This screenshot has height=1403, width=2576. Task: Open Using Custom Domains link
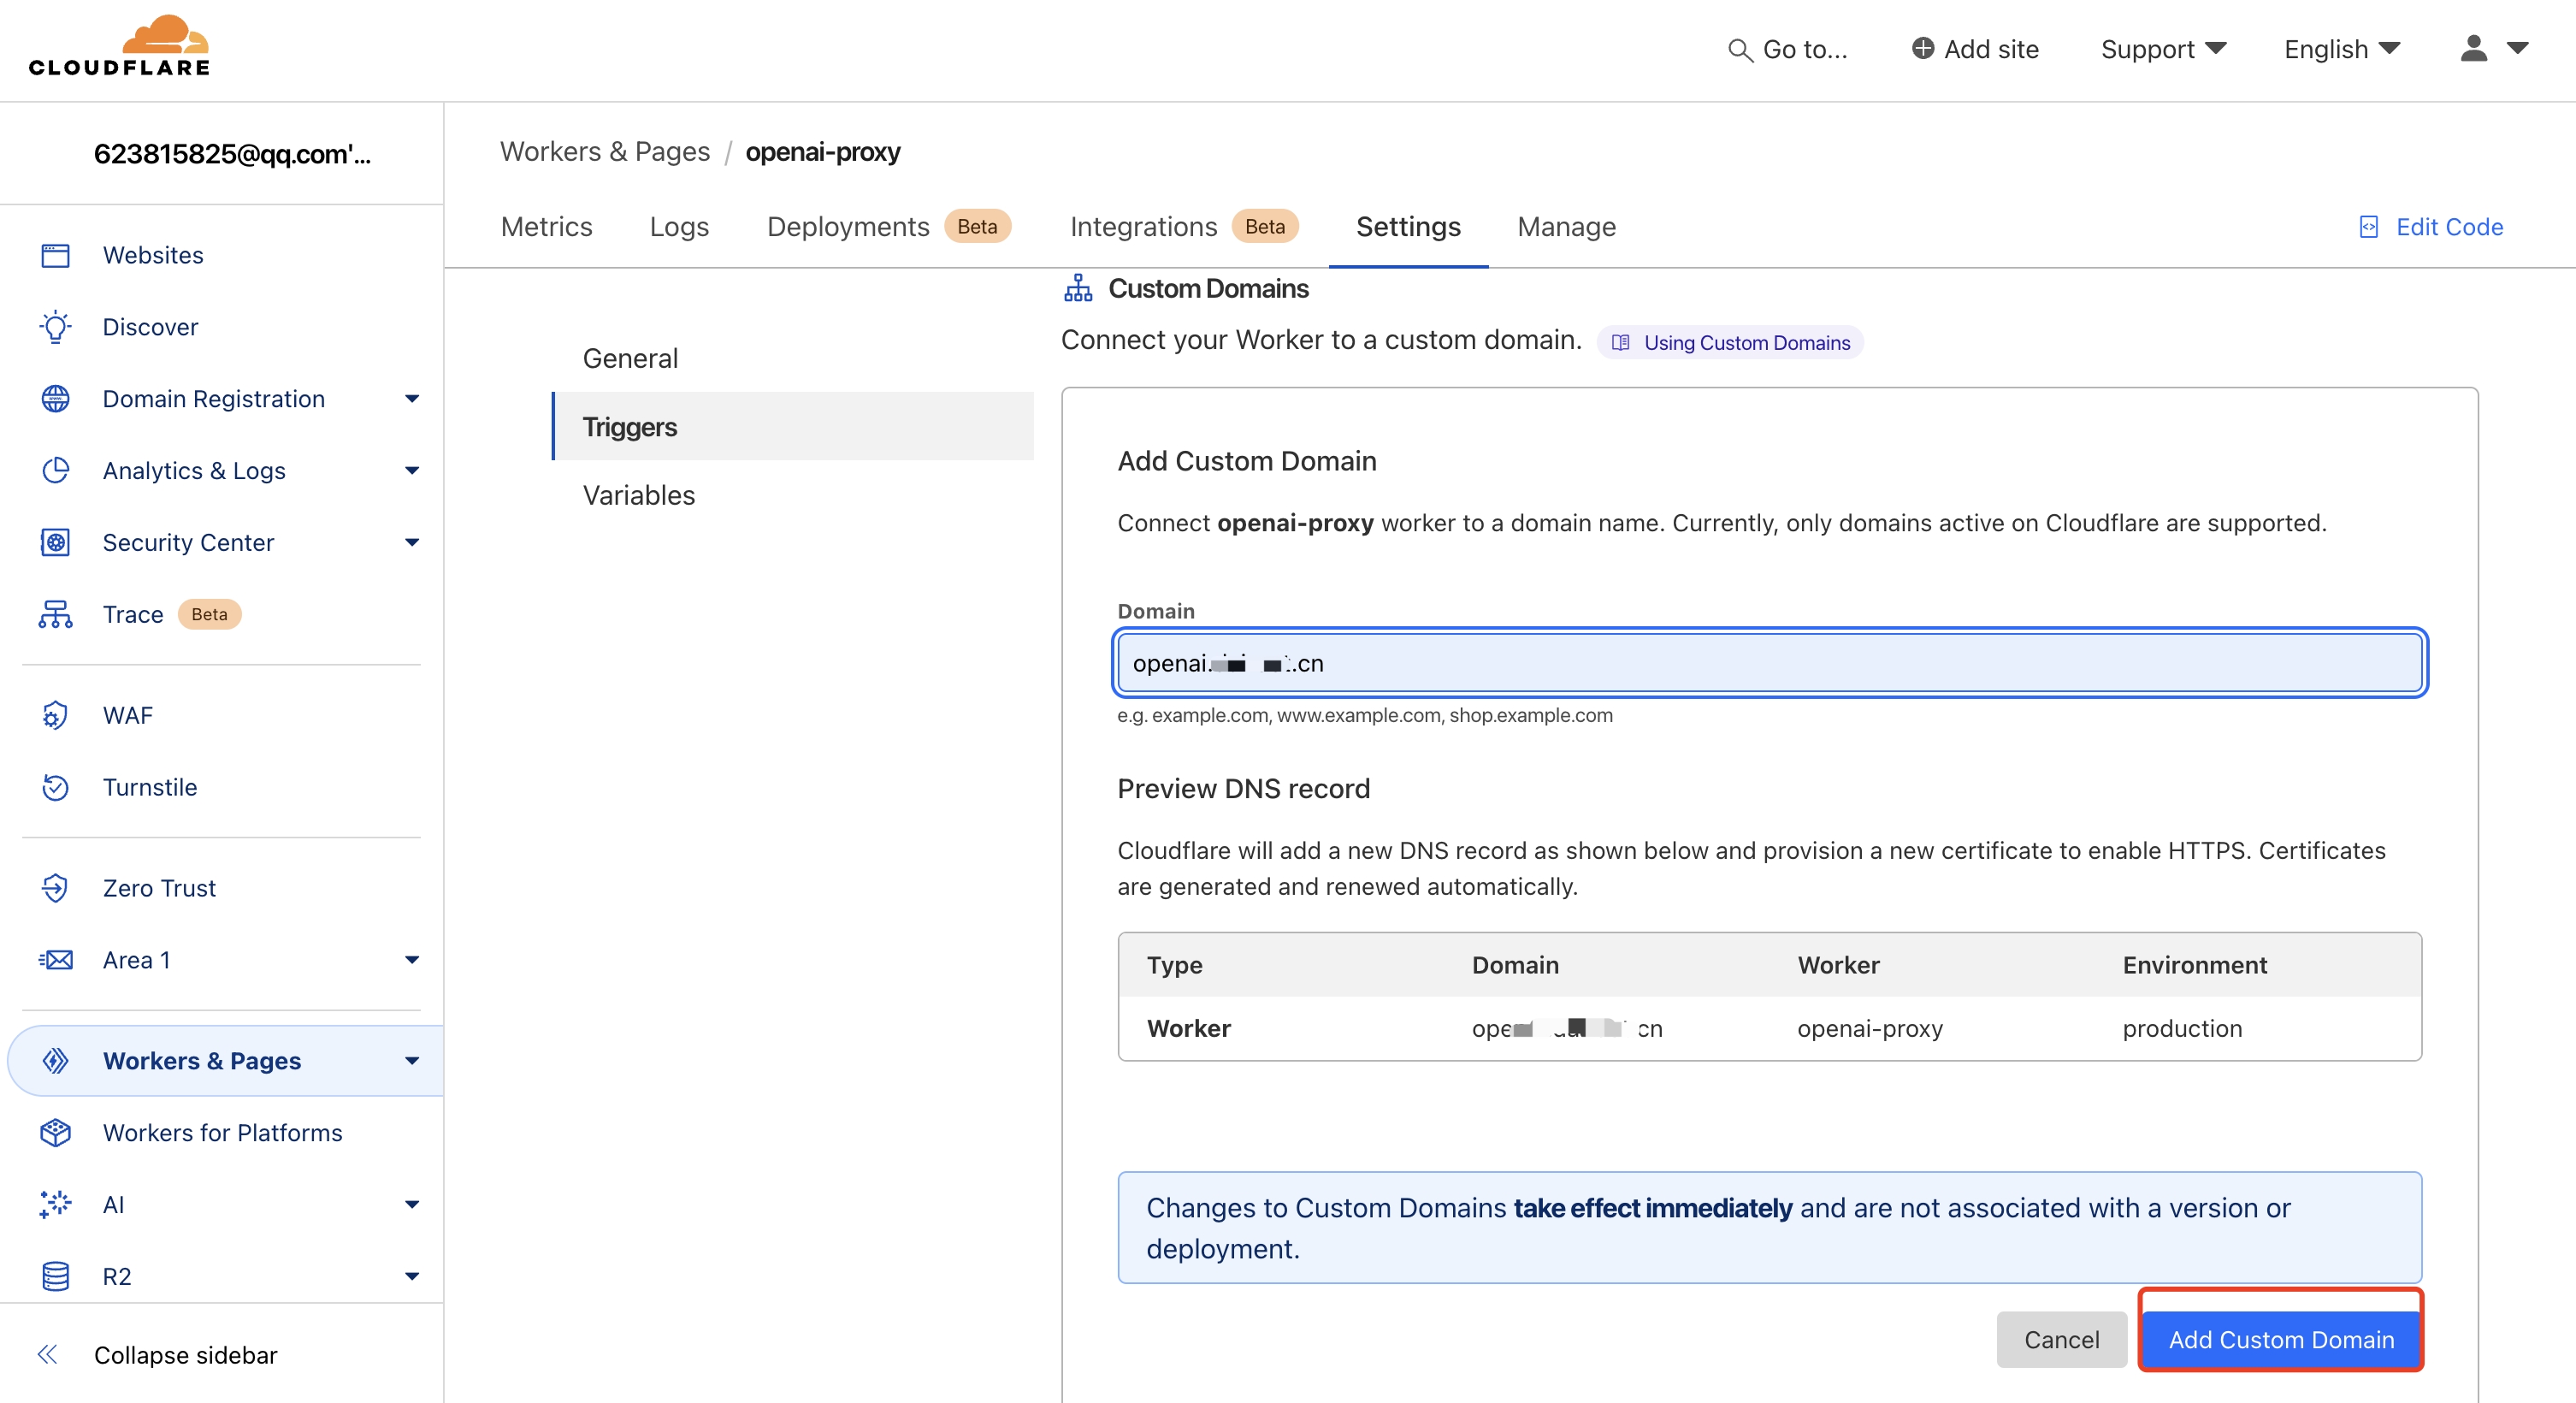(x=1730, y=343)
